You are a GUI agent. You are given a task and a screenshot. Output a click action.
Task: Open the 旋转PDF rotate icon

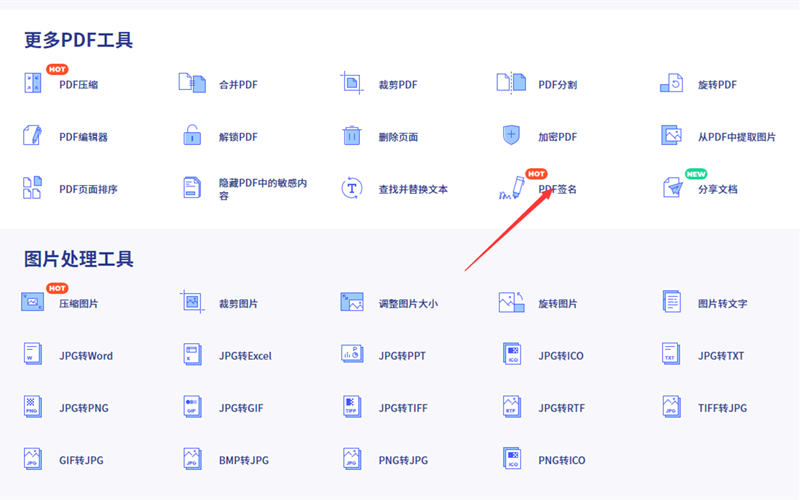671,84
